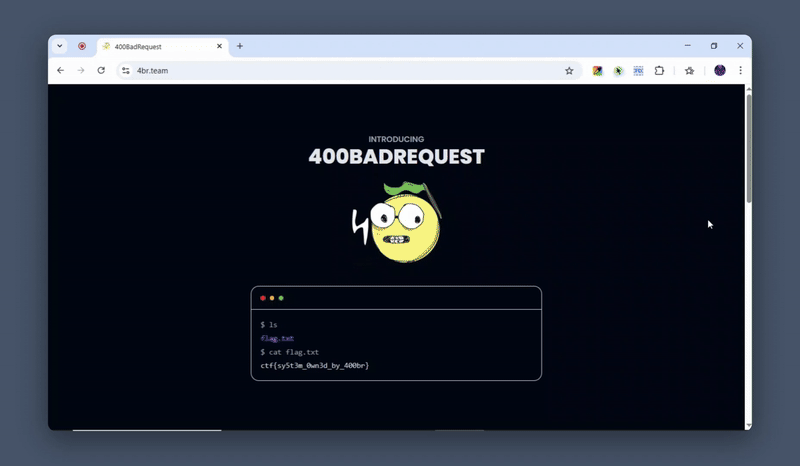Open the bookmarks star list icon
Image resolution: width=800 pixels, height=466 pixels.
689,71
